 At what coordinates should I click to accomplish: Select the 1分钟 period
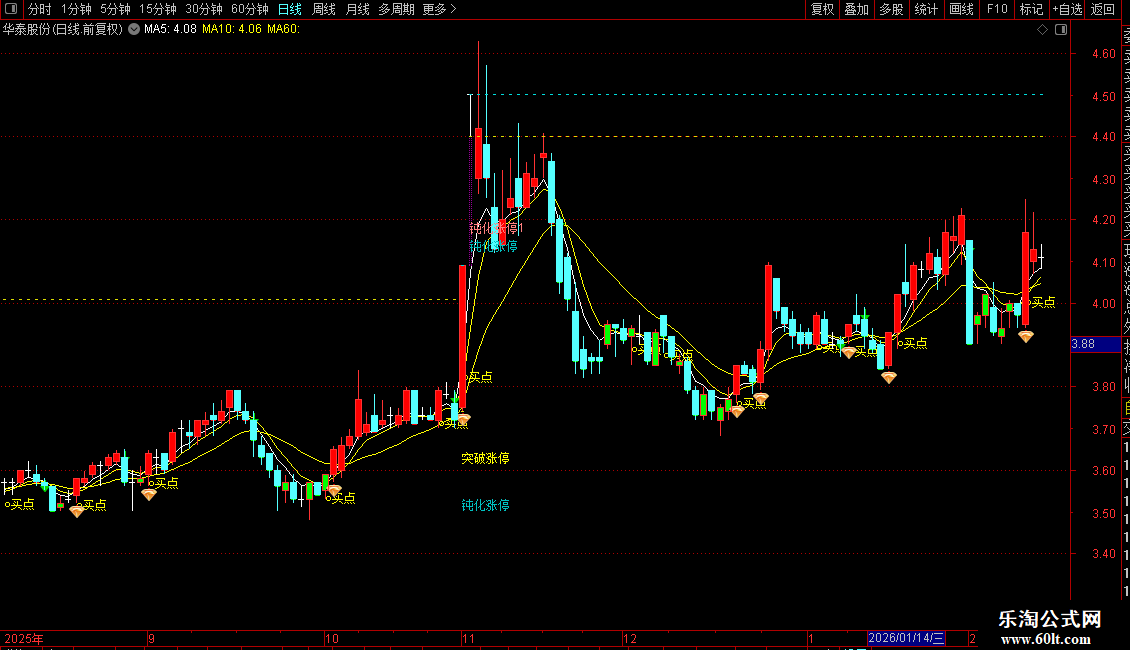76,9
